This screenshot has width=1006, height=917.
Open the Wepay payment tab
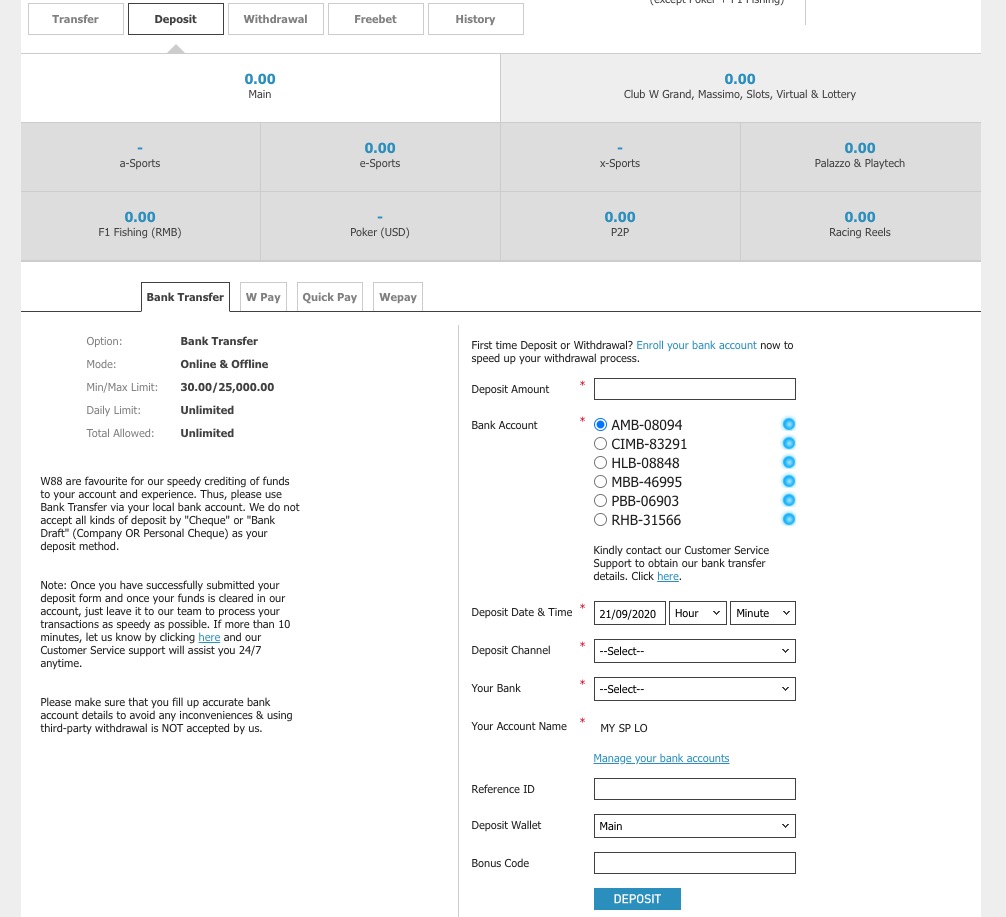click(398, 297)
